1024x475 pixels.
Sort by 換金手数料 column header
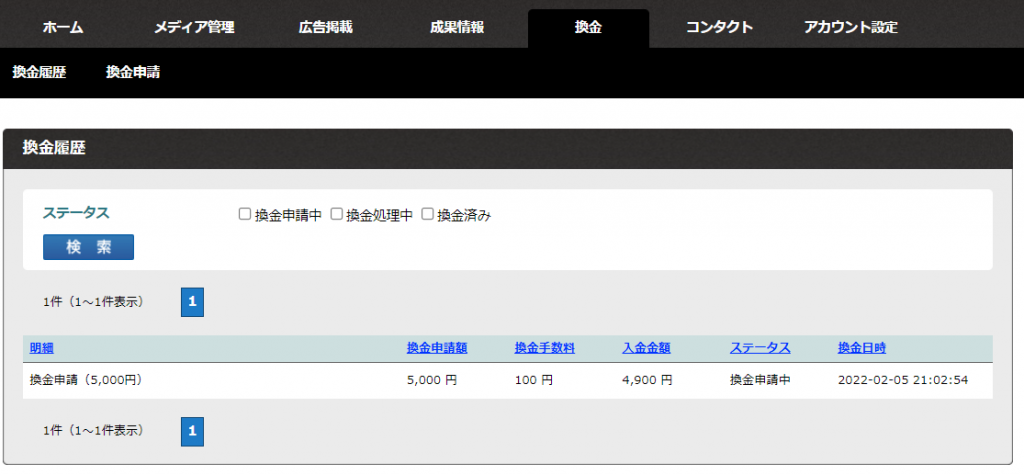coord(544,348)
